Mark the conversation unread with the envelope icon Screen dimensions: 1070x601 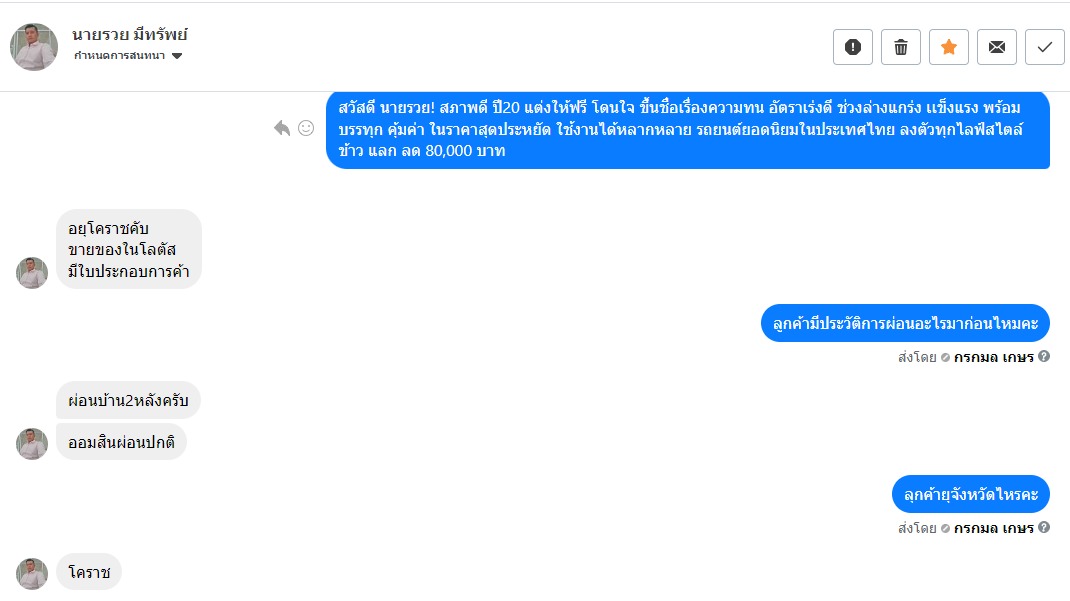(x=996, y=47)
